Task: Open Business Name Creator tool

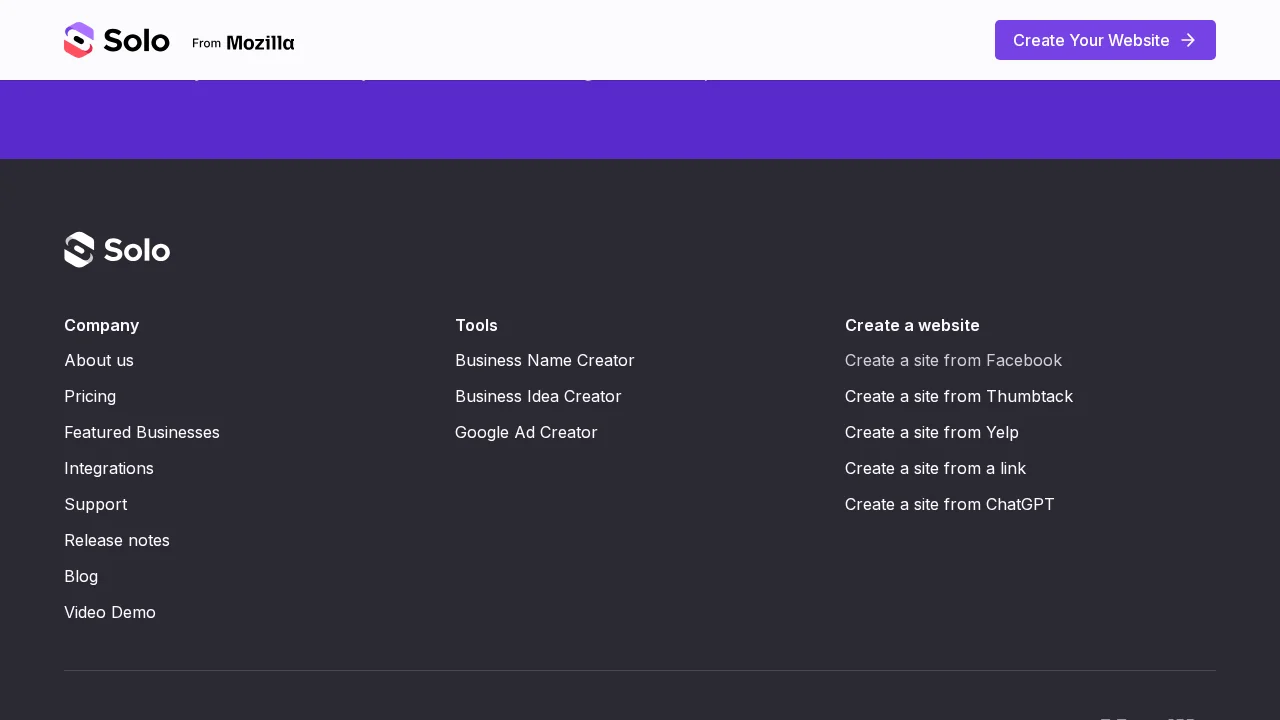Action: coord(545,360)
